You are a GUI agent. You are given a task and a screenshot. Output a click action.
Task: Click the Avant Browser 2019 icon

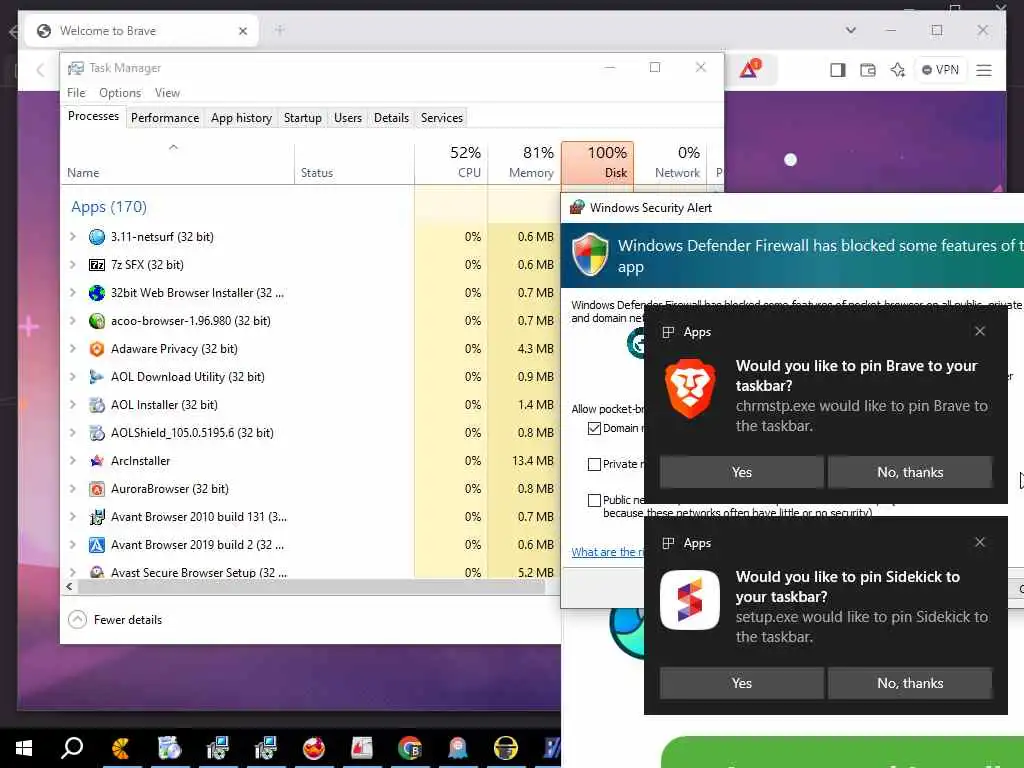97,545
